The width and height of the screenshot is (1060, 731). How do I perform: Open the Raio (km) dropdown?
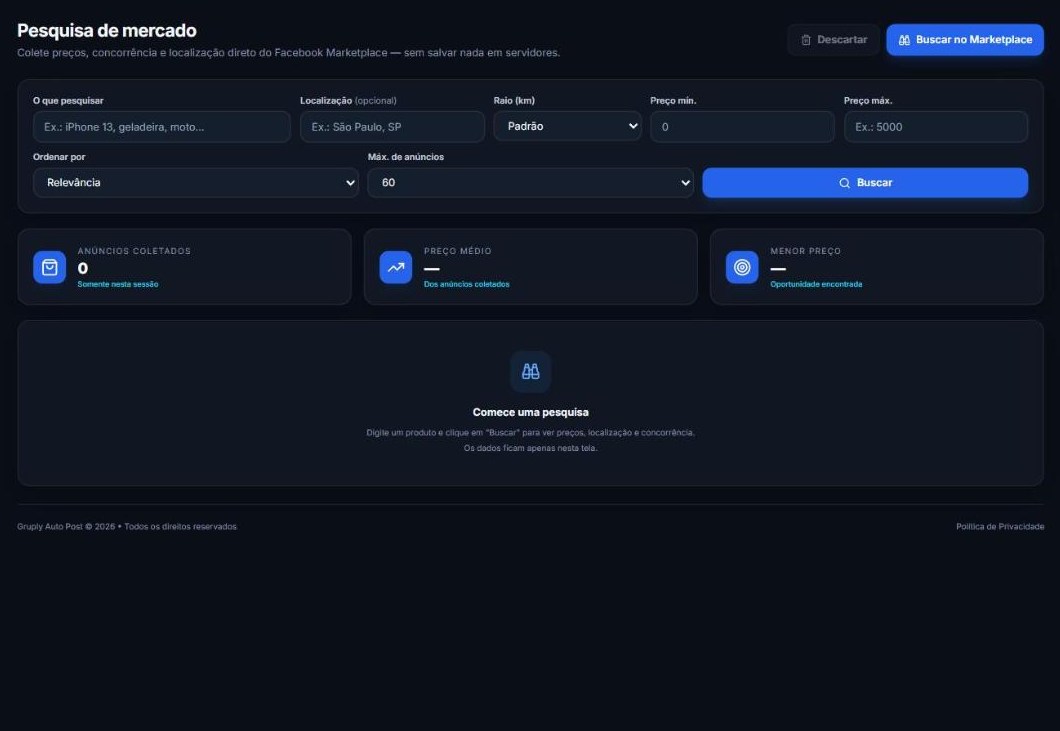567,126
